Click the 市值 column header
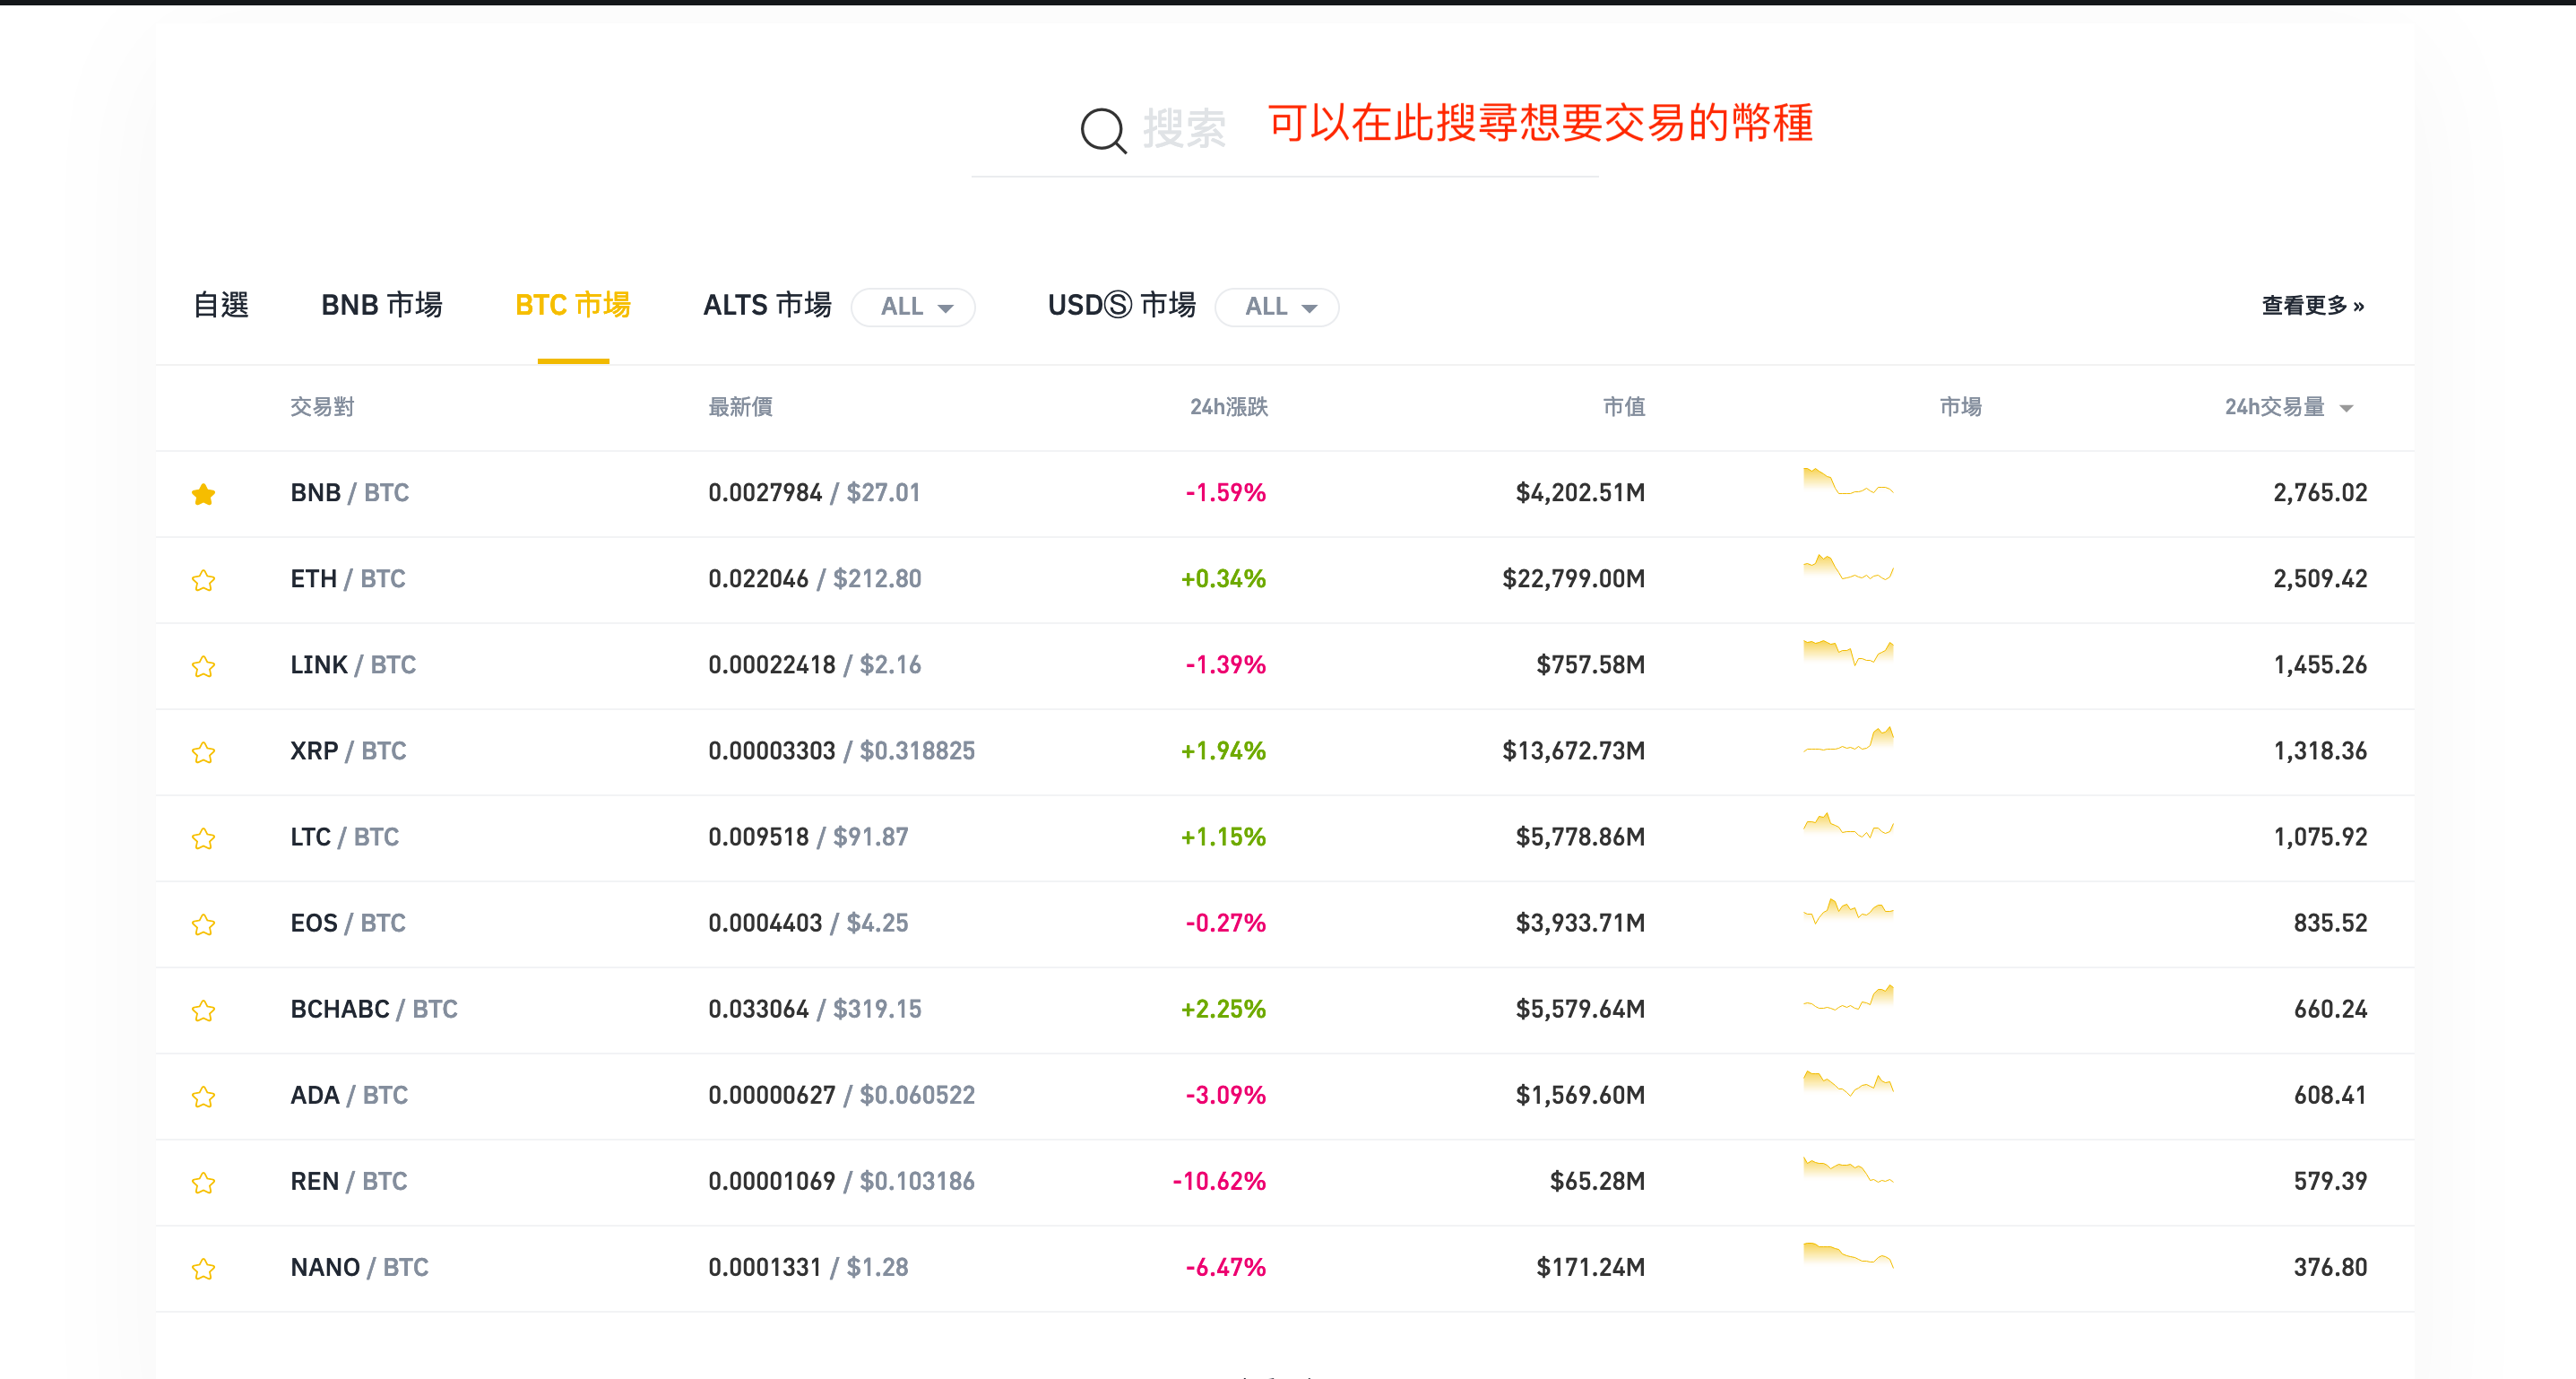This screenshot has height=1379, width=2576. click(x=1624, y=407)
